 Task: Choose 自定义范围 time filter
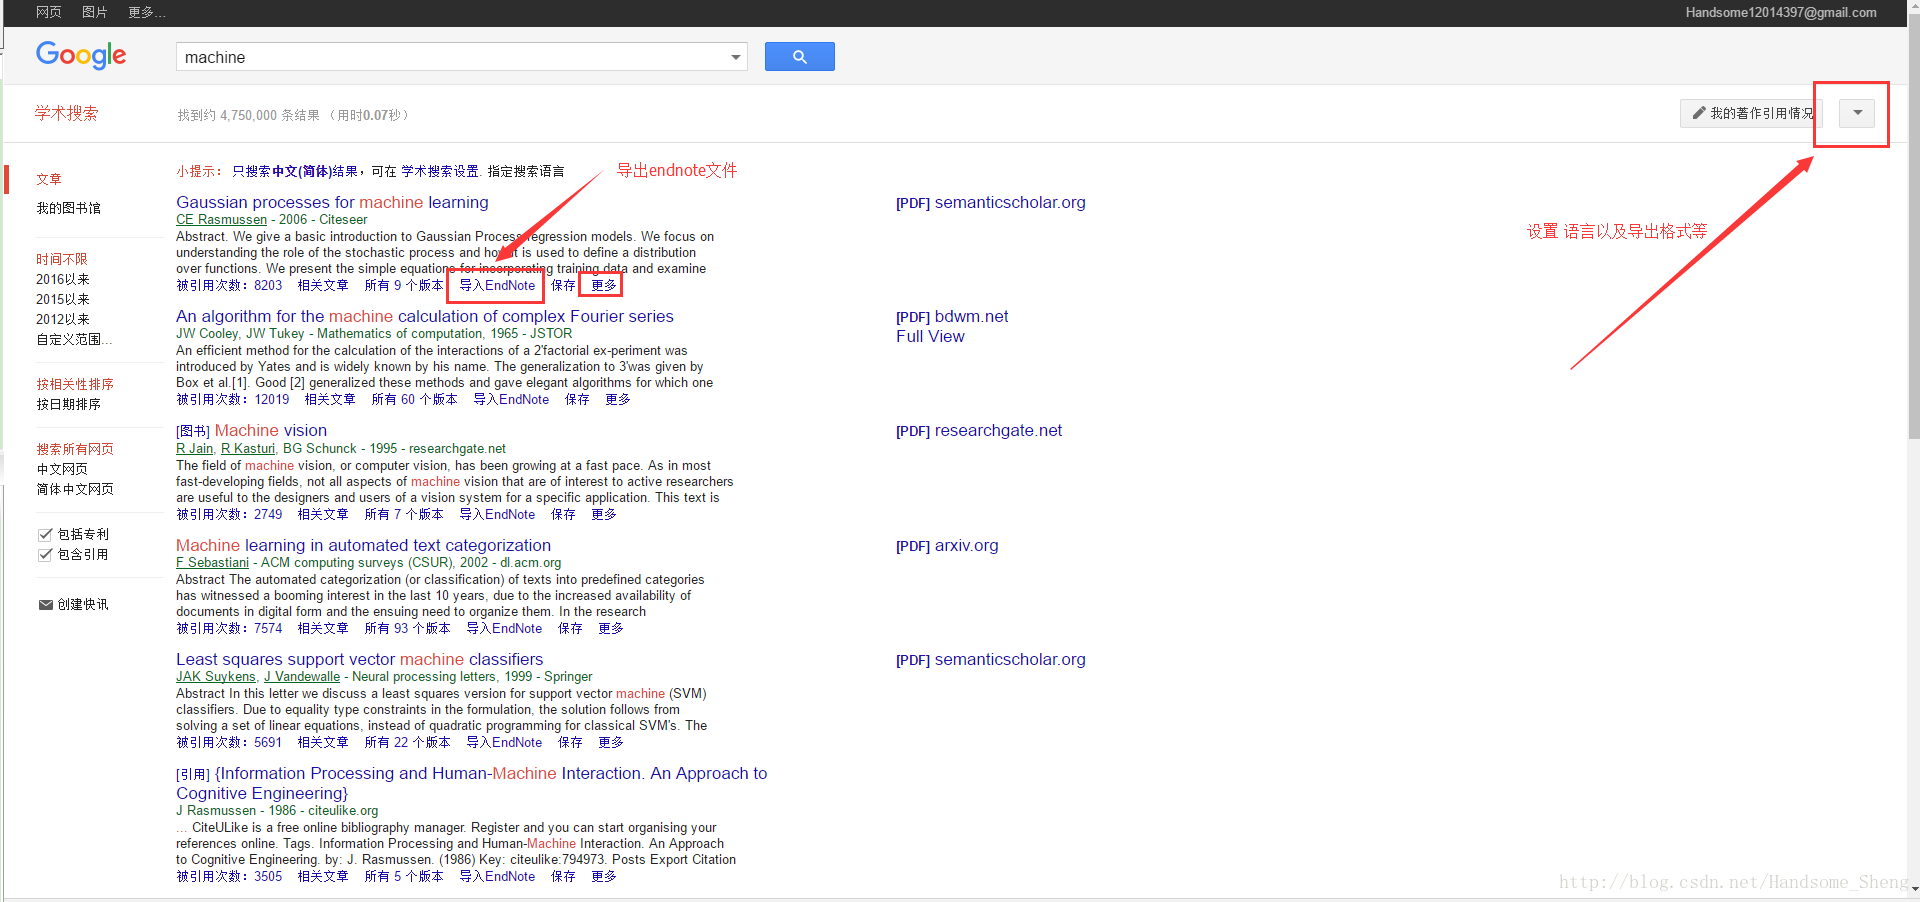coord(74,339)
